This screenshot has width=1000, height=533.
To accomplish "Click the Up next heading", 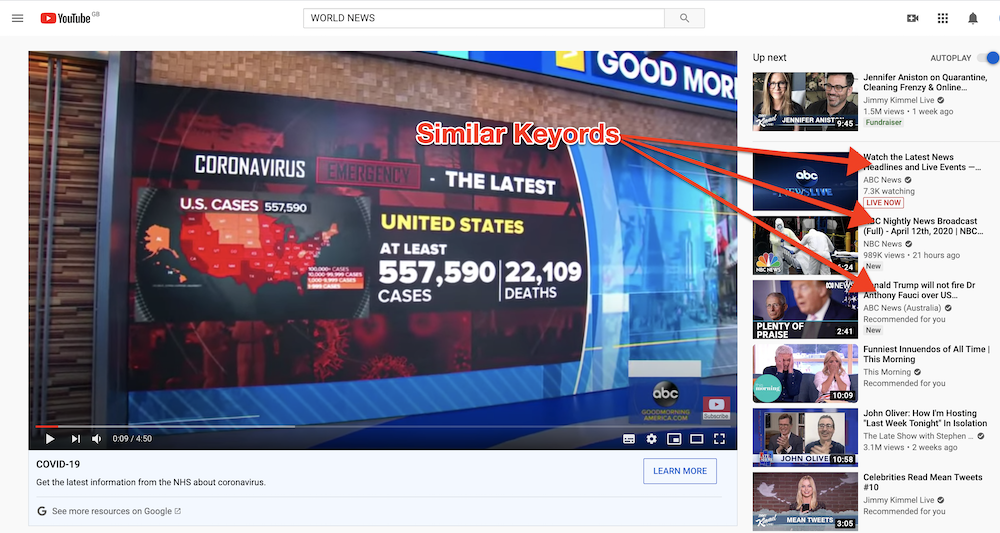I will point(769,57).
